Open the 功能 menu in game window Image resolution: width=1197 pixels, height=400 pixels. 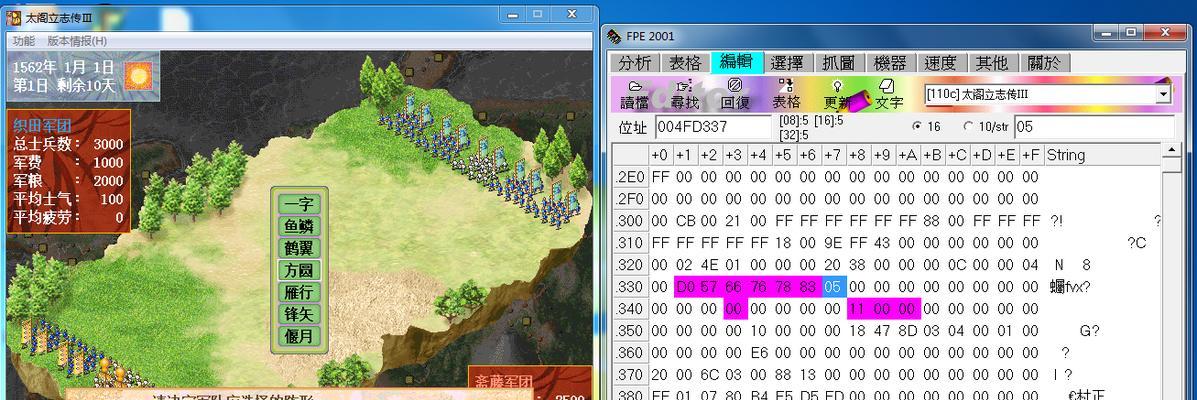[24, 40]
